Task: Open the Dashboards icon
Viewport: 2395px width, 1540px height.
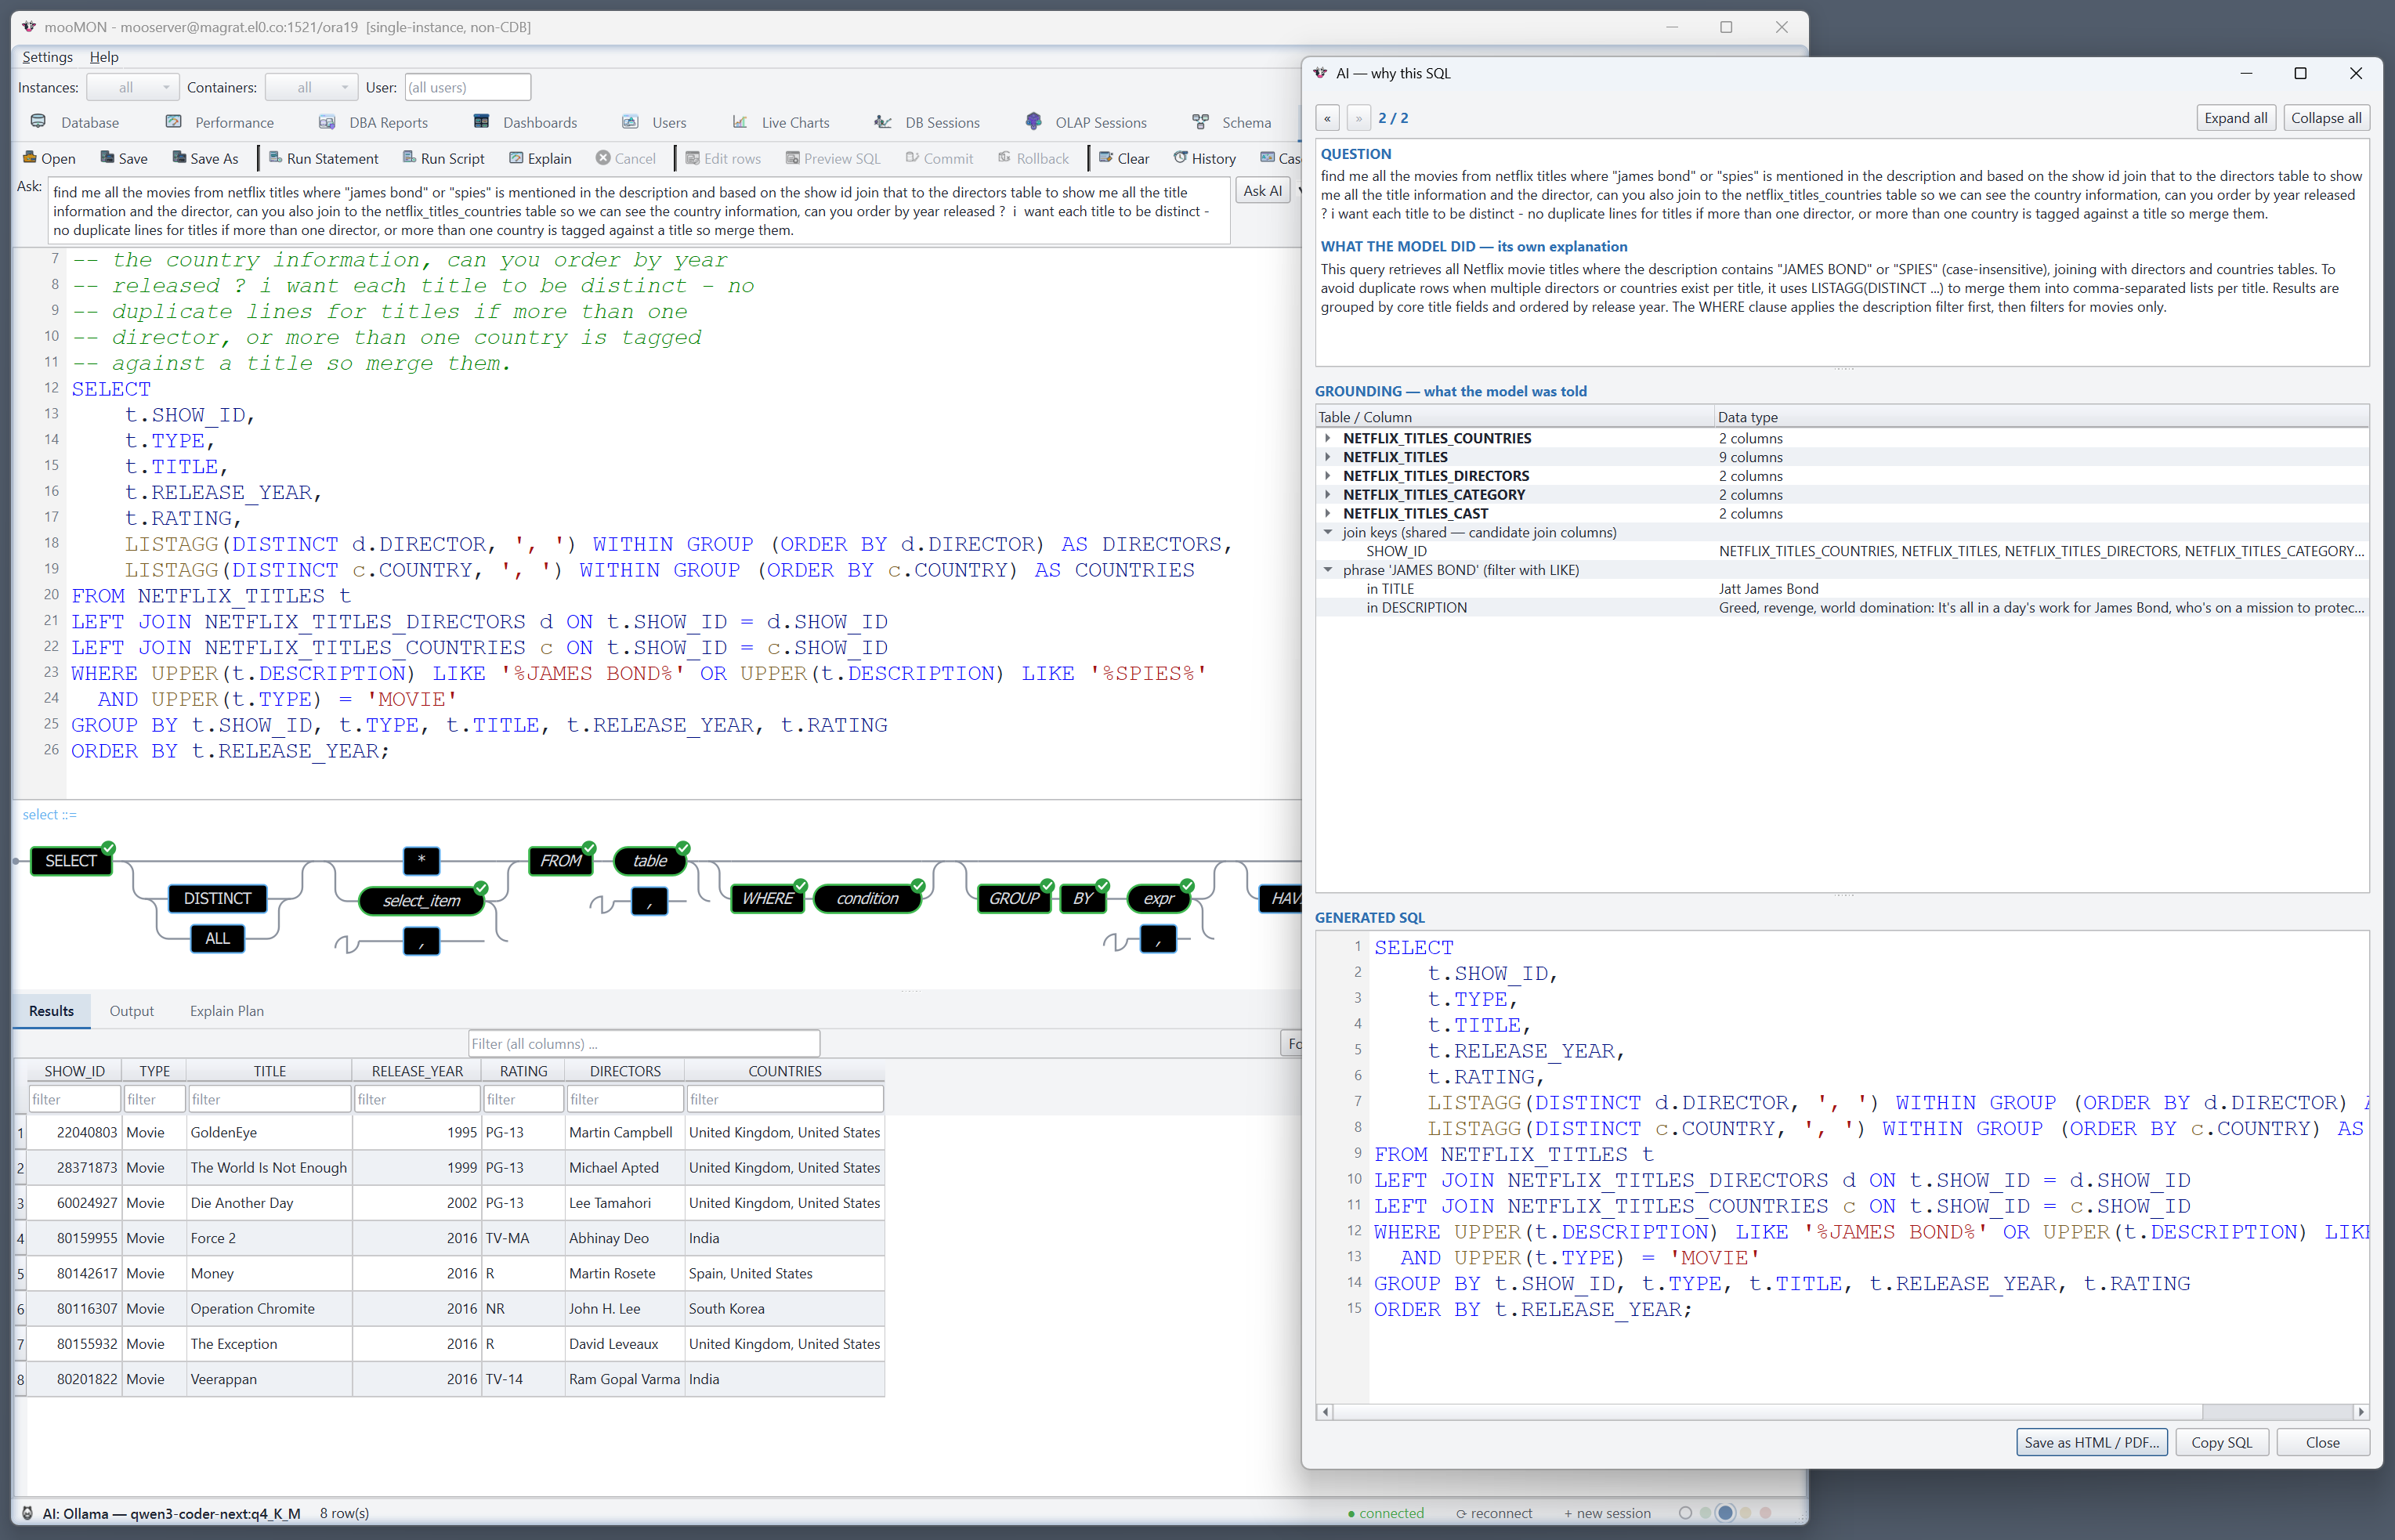Action: tap(481, 122)
